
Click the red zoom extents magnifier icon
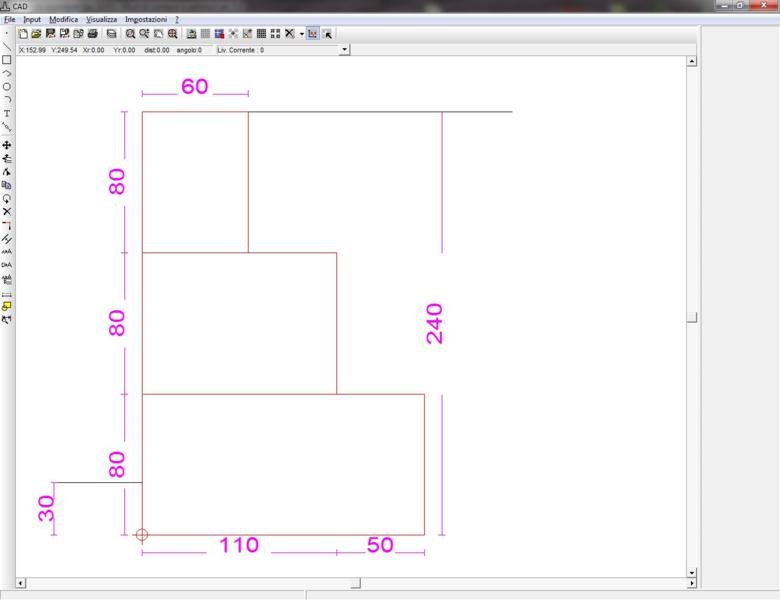click(173, 34)
